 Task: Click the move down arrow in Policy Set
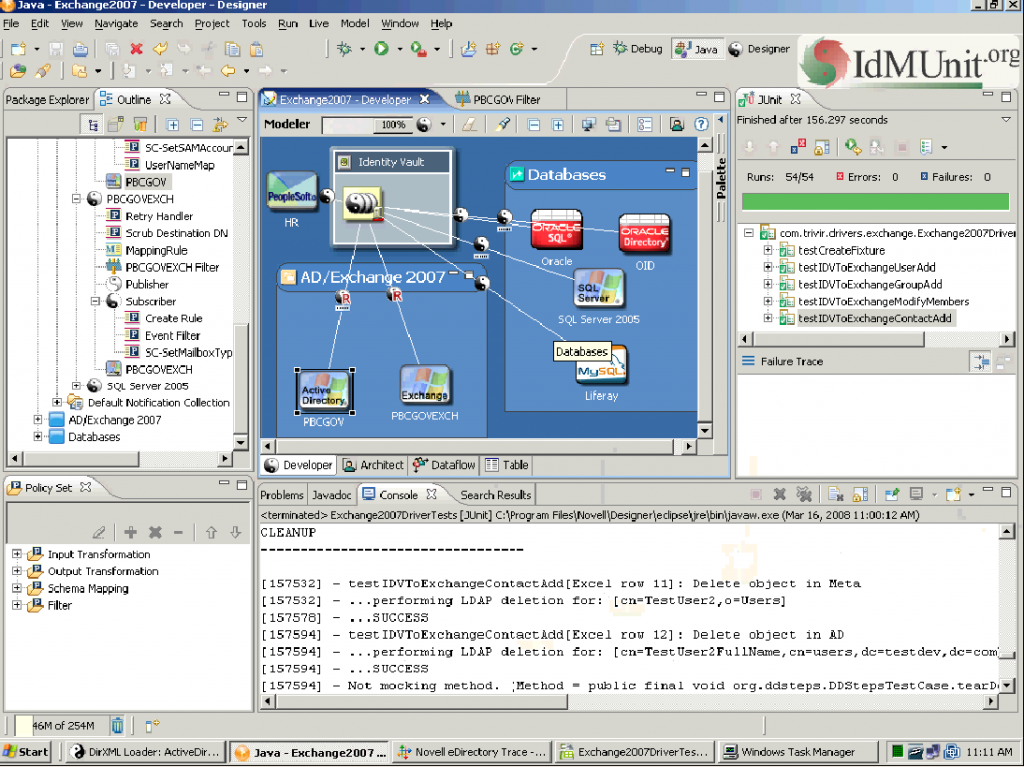pyautogui.click(x=236, y=532)
